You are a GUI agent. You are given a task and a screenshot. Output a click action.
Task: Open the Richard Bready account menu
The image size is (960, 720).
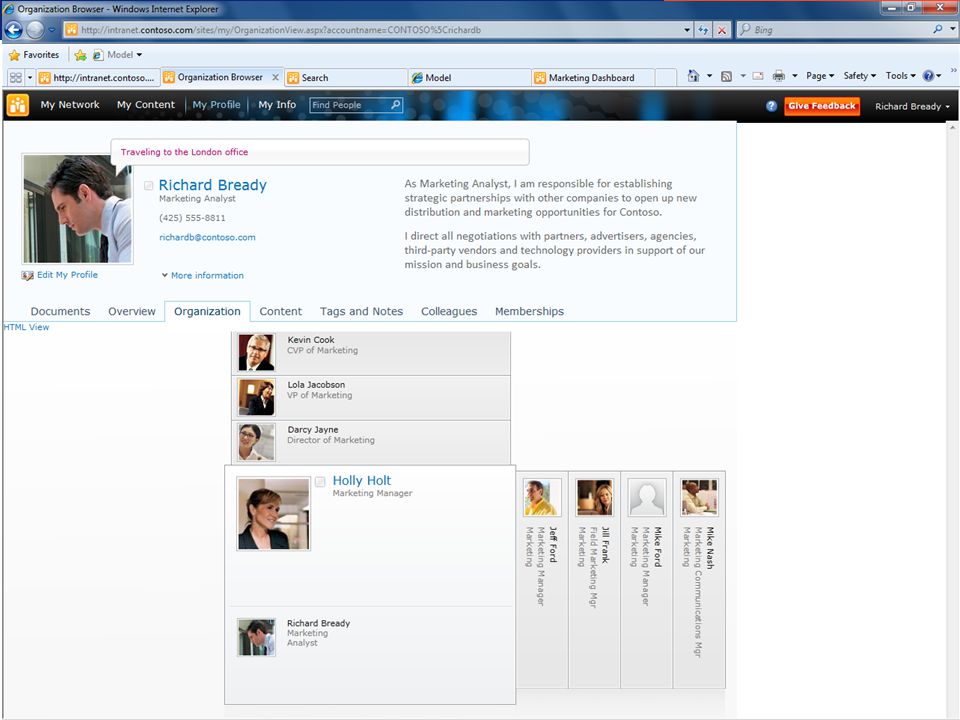pos(912,107)
